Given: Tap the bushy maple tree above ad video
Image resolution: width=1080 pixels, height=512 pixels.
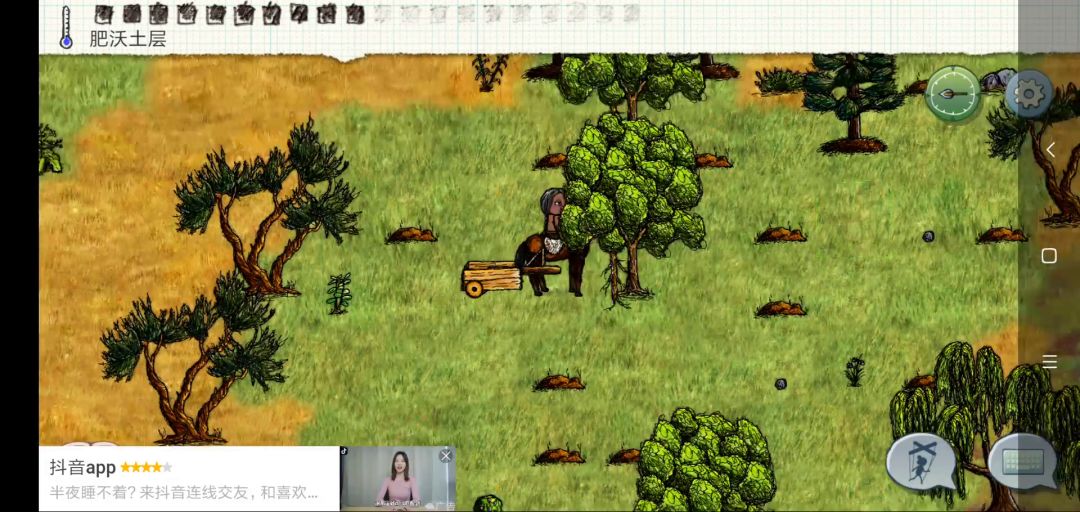Looking at the screenshot, I should click(705, 462).
